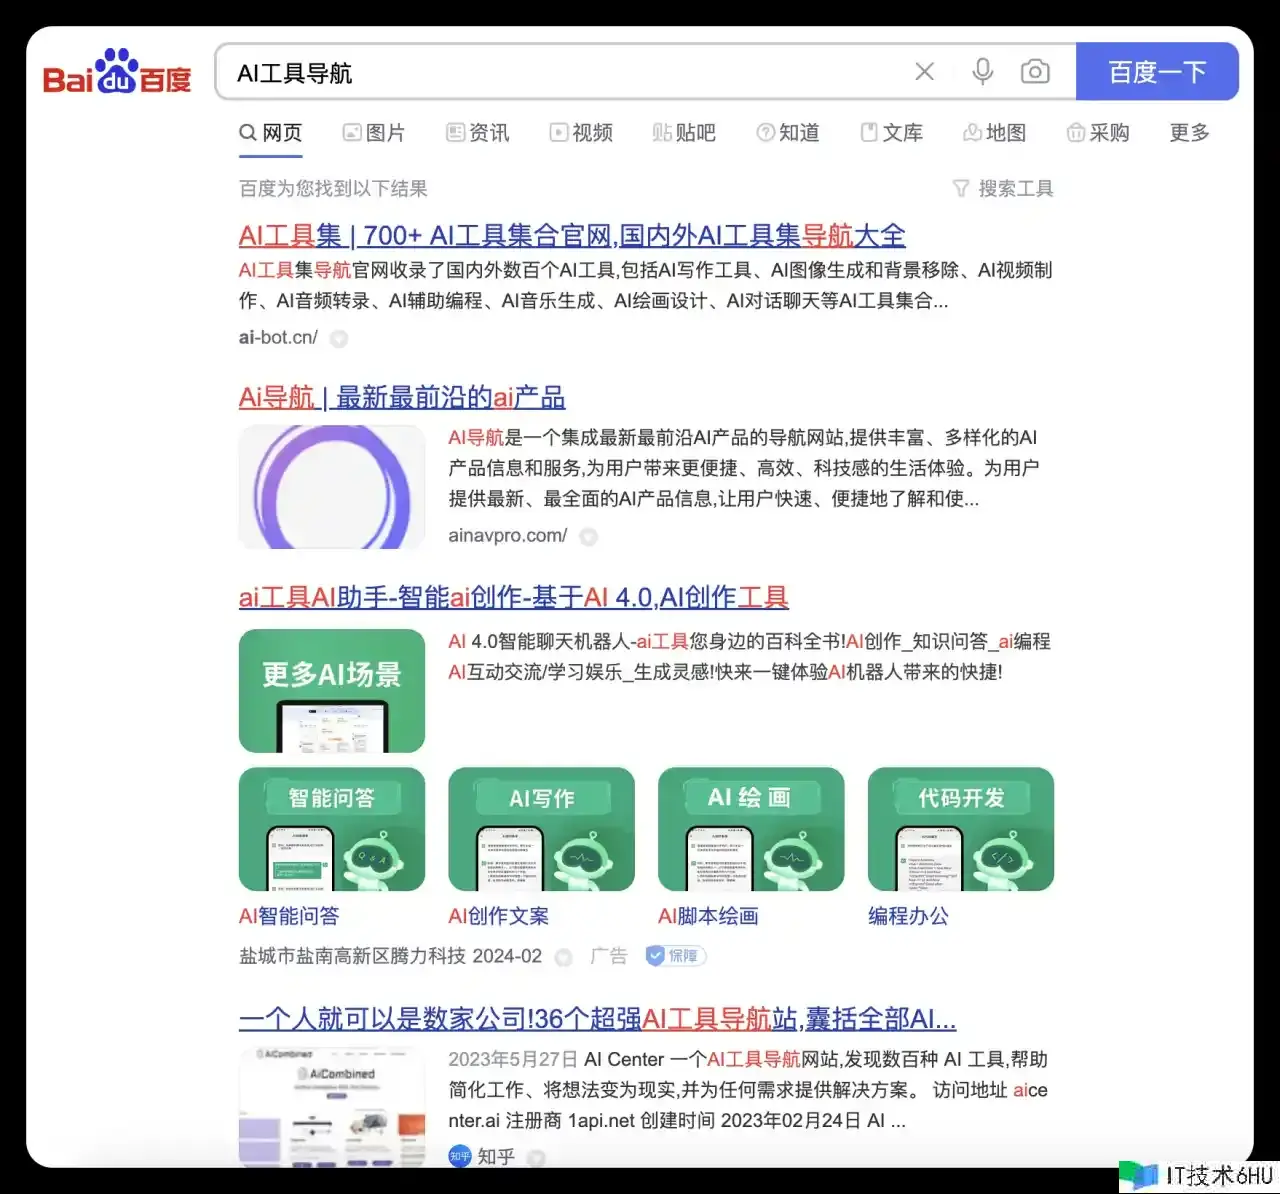Start voice search with the microphone icon
Image resolution: width=1280 pixels, height=1194 pixels.
coord(982,72)
